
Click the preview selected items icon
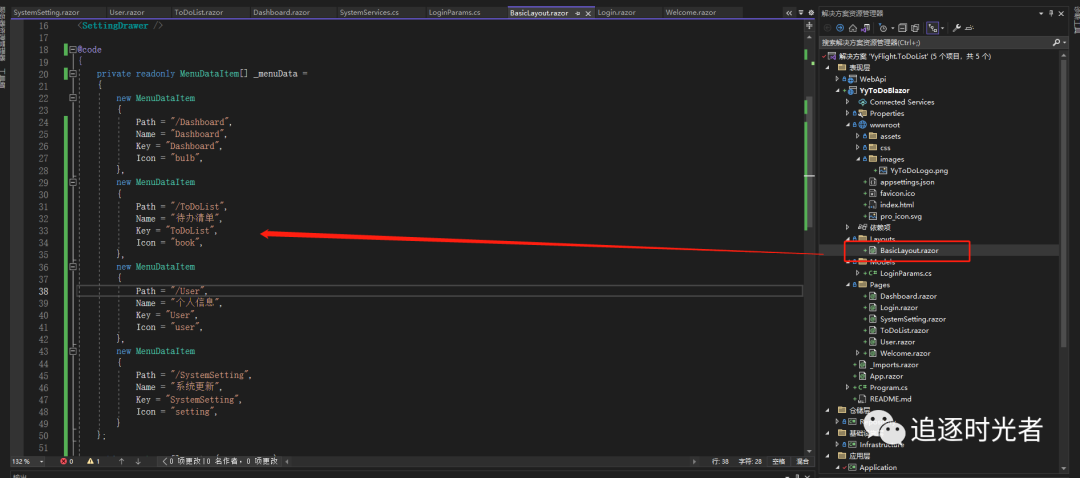(x=970, y=28)
